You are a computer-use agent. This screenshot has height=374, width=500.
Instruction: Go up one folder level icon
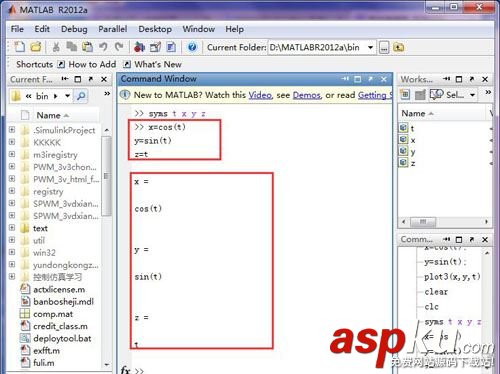399,47
